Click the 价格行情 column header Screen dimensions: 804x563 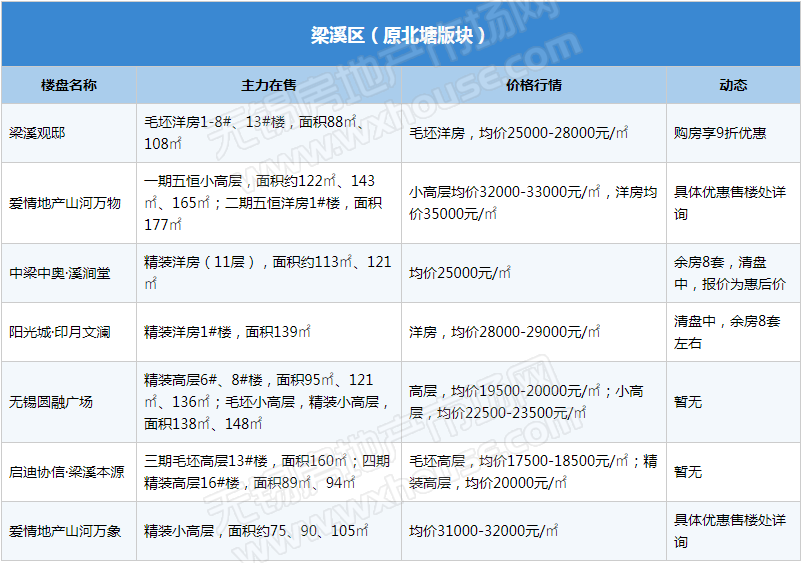pyautogui.click(x=534, y=85)
